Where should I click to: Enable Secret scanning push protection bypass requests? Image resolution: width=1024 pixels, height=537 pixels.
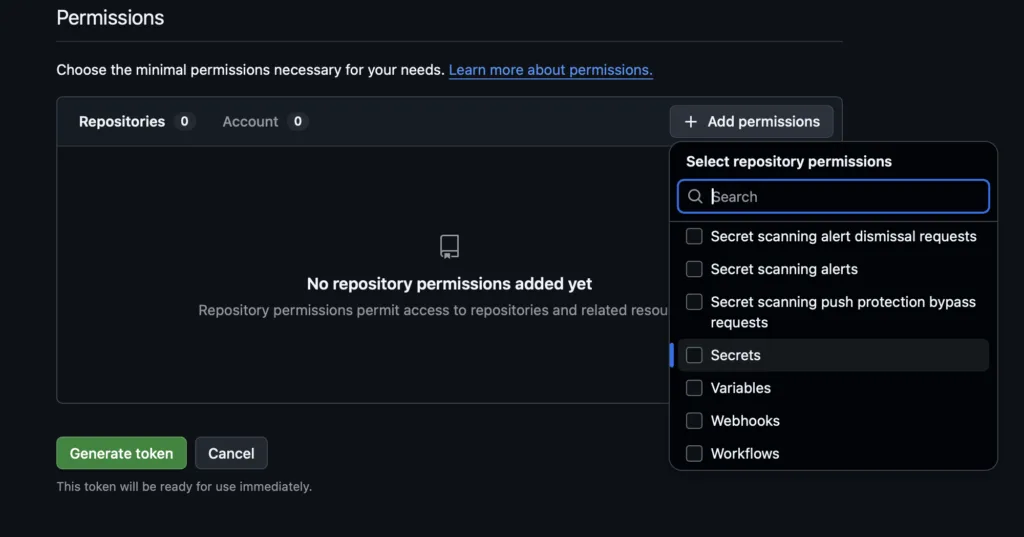pos(694,302)
